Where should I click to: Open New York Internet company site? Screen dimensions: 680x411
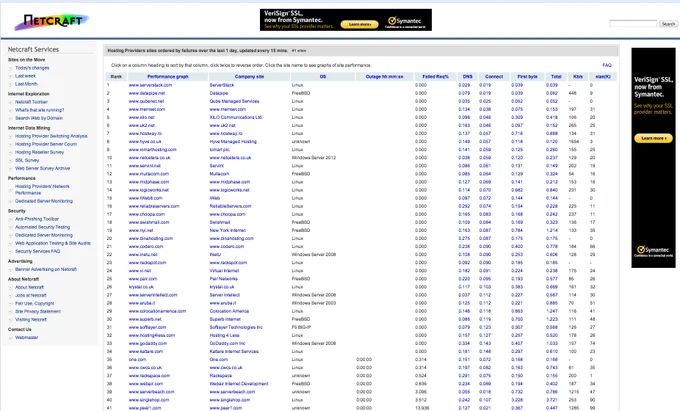point(228,230)
